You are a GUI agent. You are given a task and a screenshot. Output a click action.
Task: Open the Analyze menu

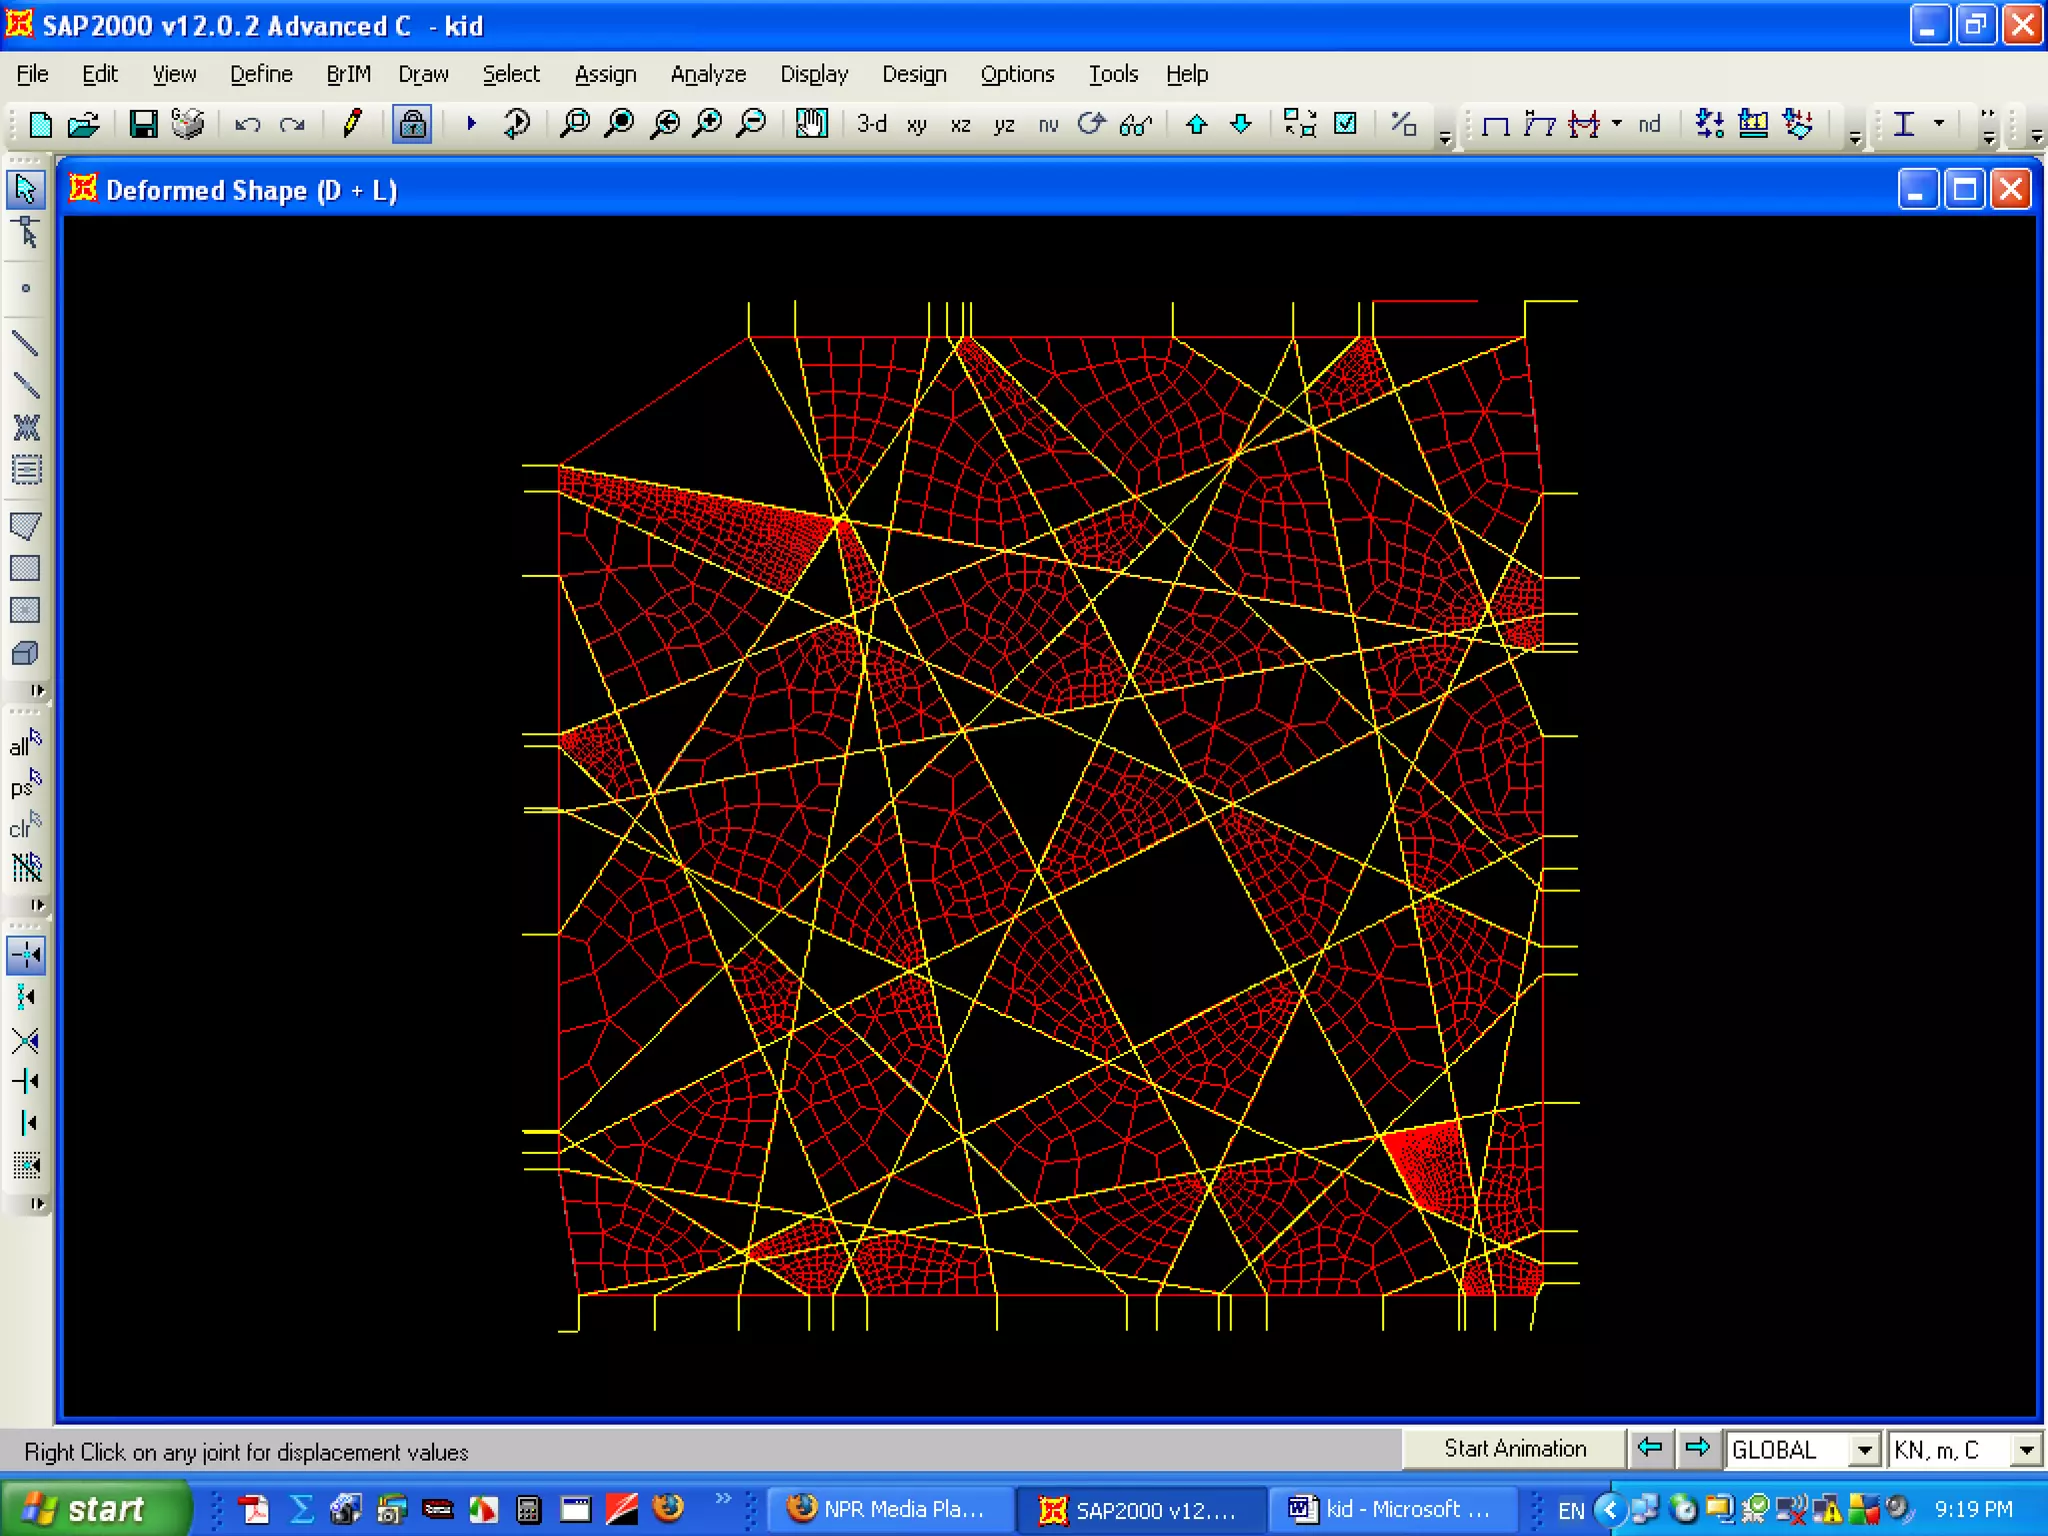[x=707, y=74]
